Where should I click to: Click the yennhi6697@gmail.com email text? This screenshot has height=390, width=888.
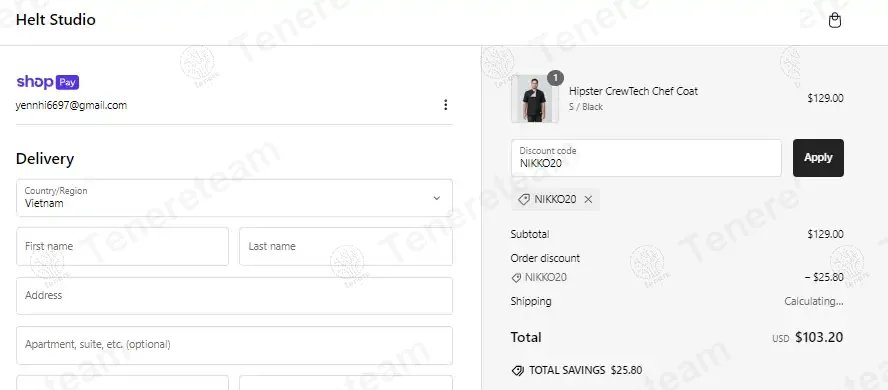pyautogui.click(x=71, y=105)
